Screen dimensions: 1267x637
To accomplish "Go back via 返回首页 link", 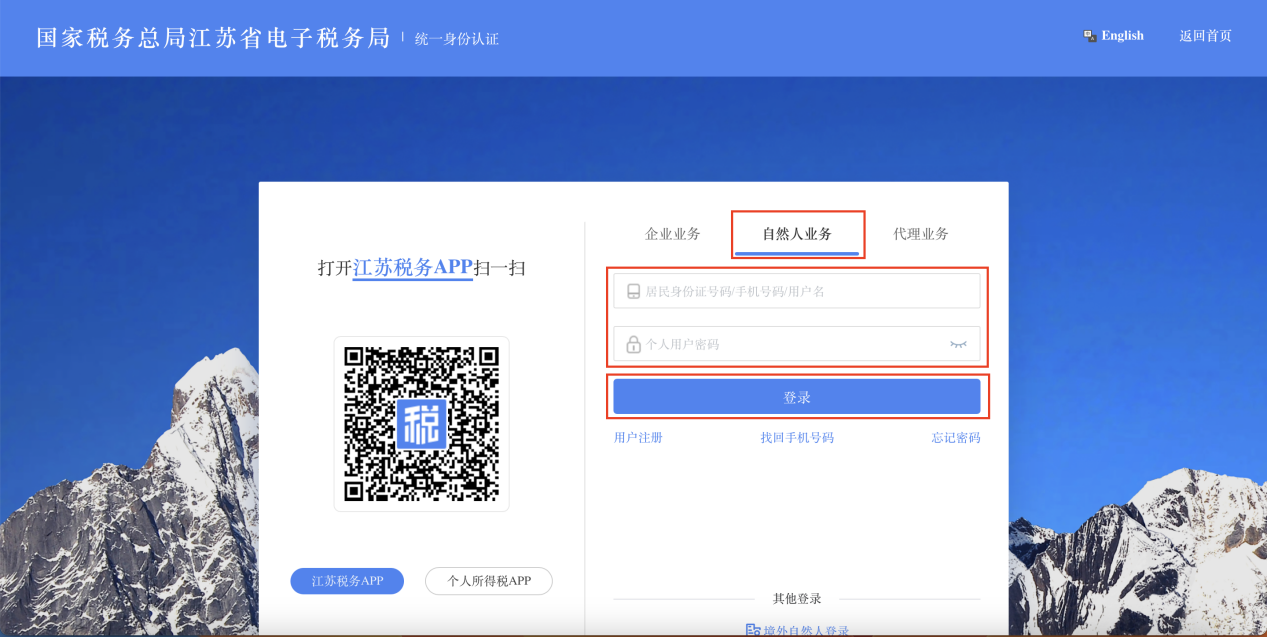I will (x=1205, y=36).
